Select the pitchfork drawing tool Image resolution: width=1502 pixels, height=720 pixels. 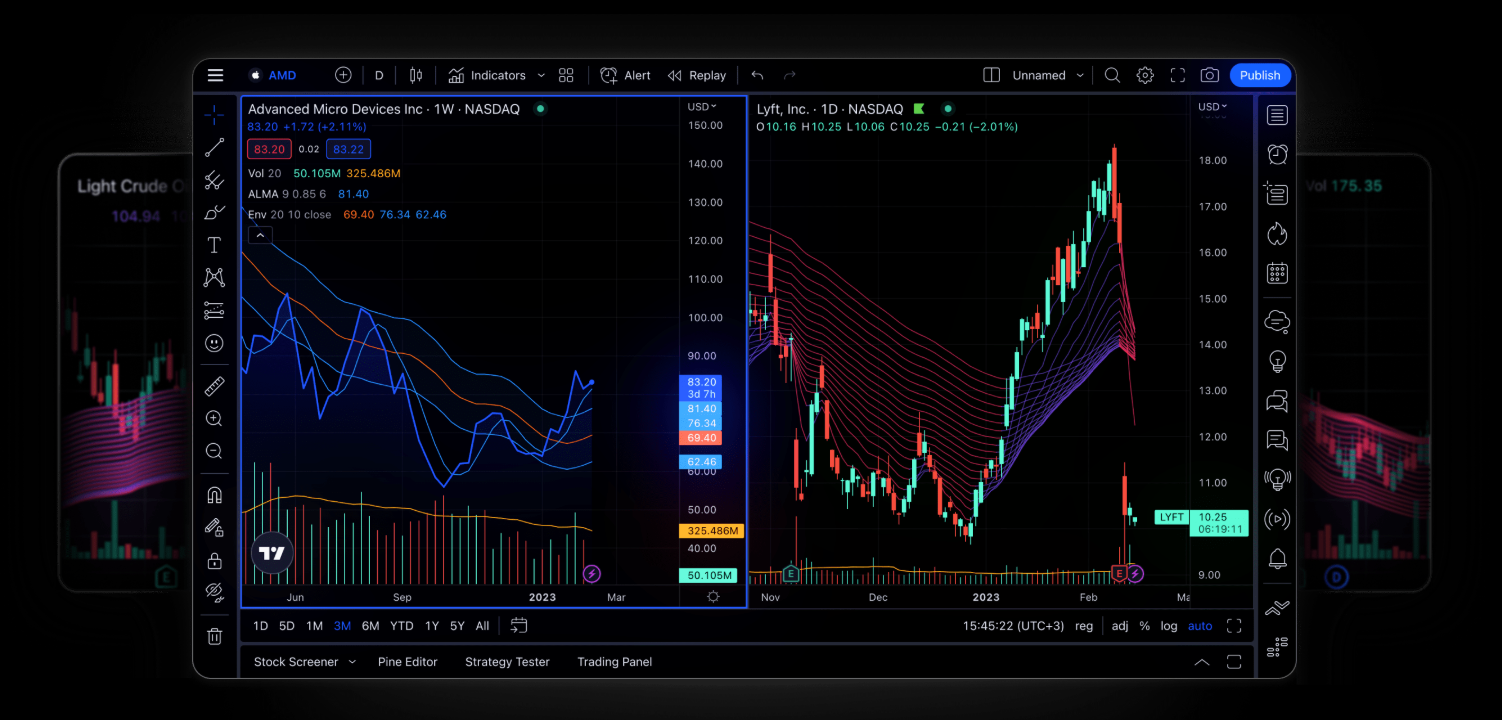[x=214, y=181]
